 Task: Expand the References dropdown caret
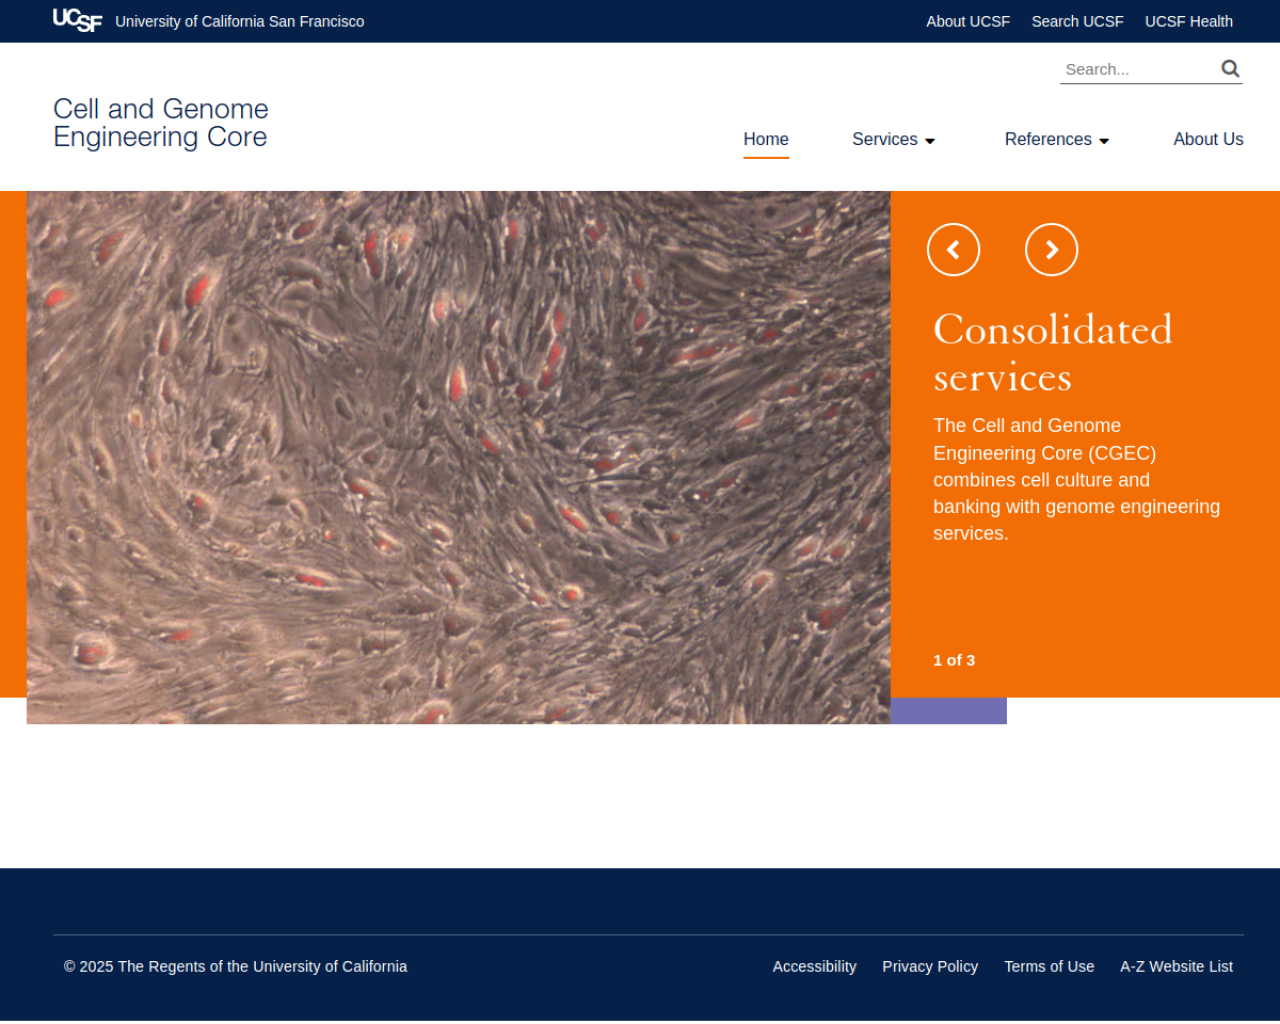[x=1104, y=141]
